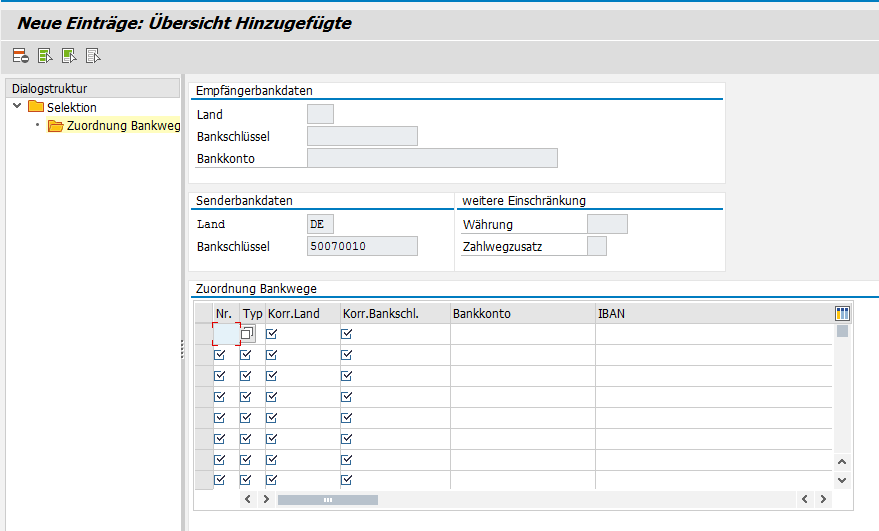Click the Zuordnung Bankwege open folder icon
This screenshot has width=879, height=531.
(x=56, y=126)
